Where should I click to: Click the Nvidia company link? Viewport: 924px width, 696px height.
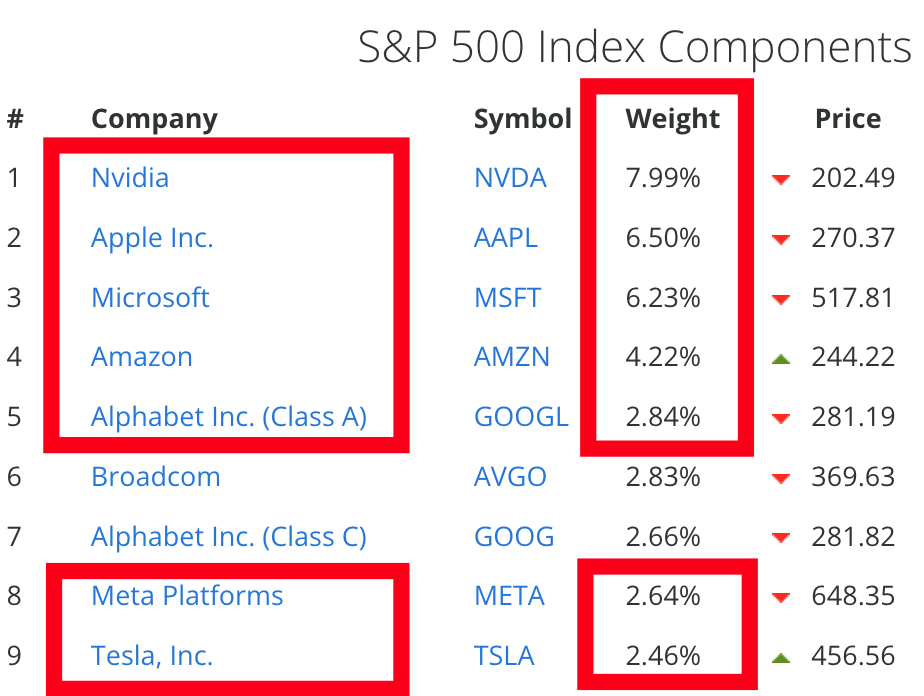[130, 178]
